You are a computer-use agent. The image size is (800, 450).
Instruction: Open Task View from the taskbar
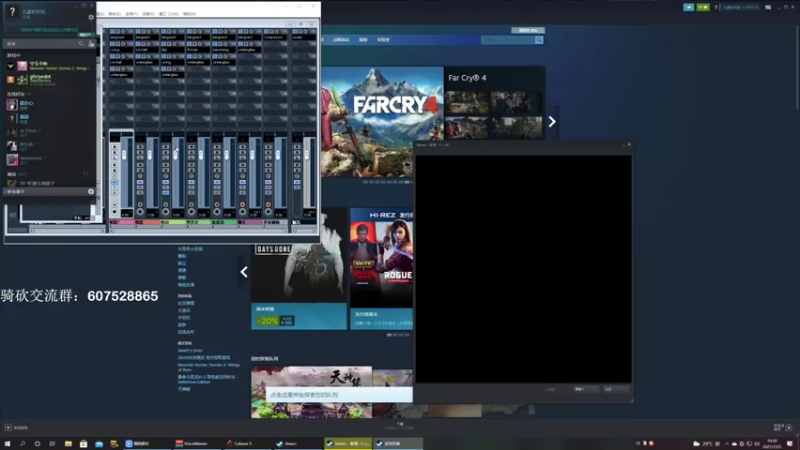pyautogui.click(x=52, y=444)
